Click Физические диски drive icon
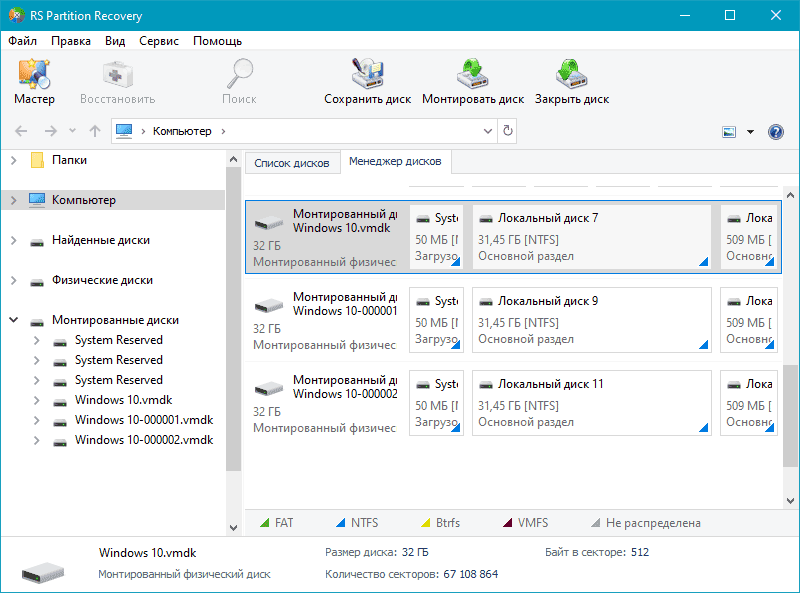This screenshot has height=593, width=800. [37, 281]
